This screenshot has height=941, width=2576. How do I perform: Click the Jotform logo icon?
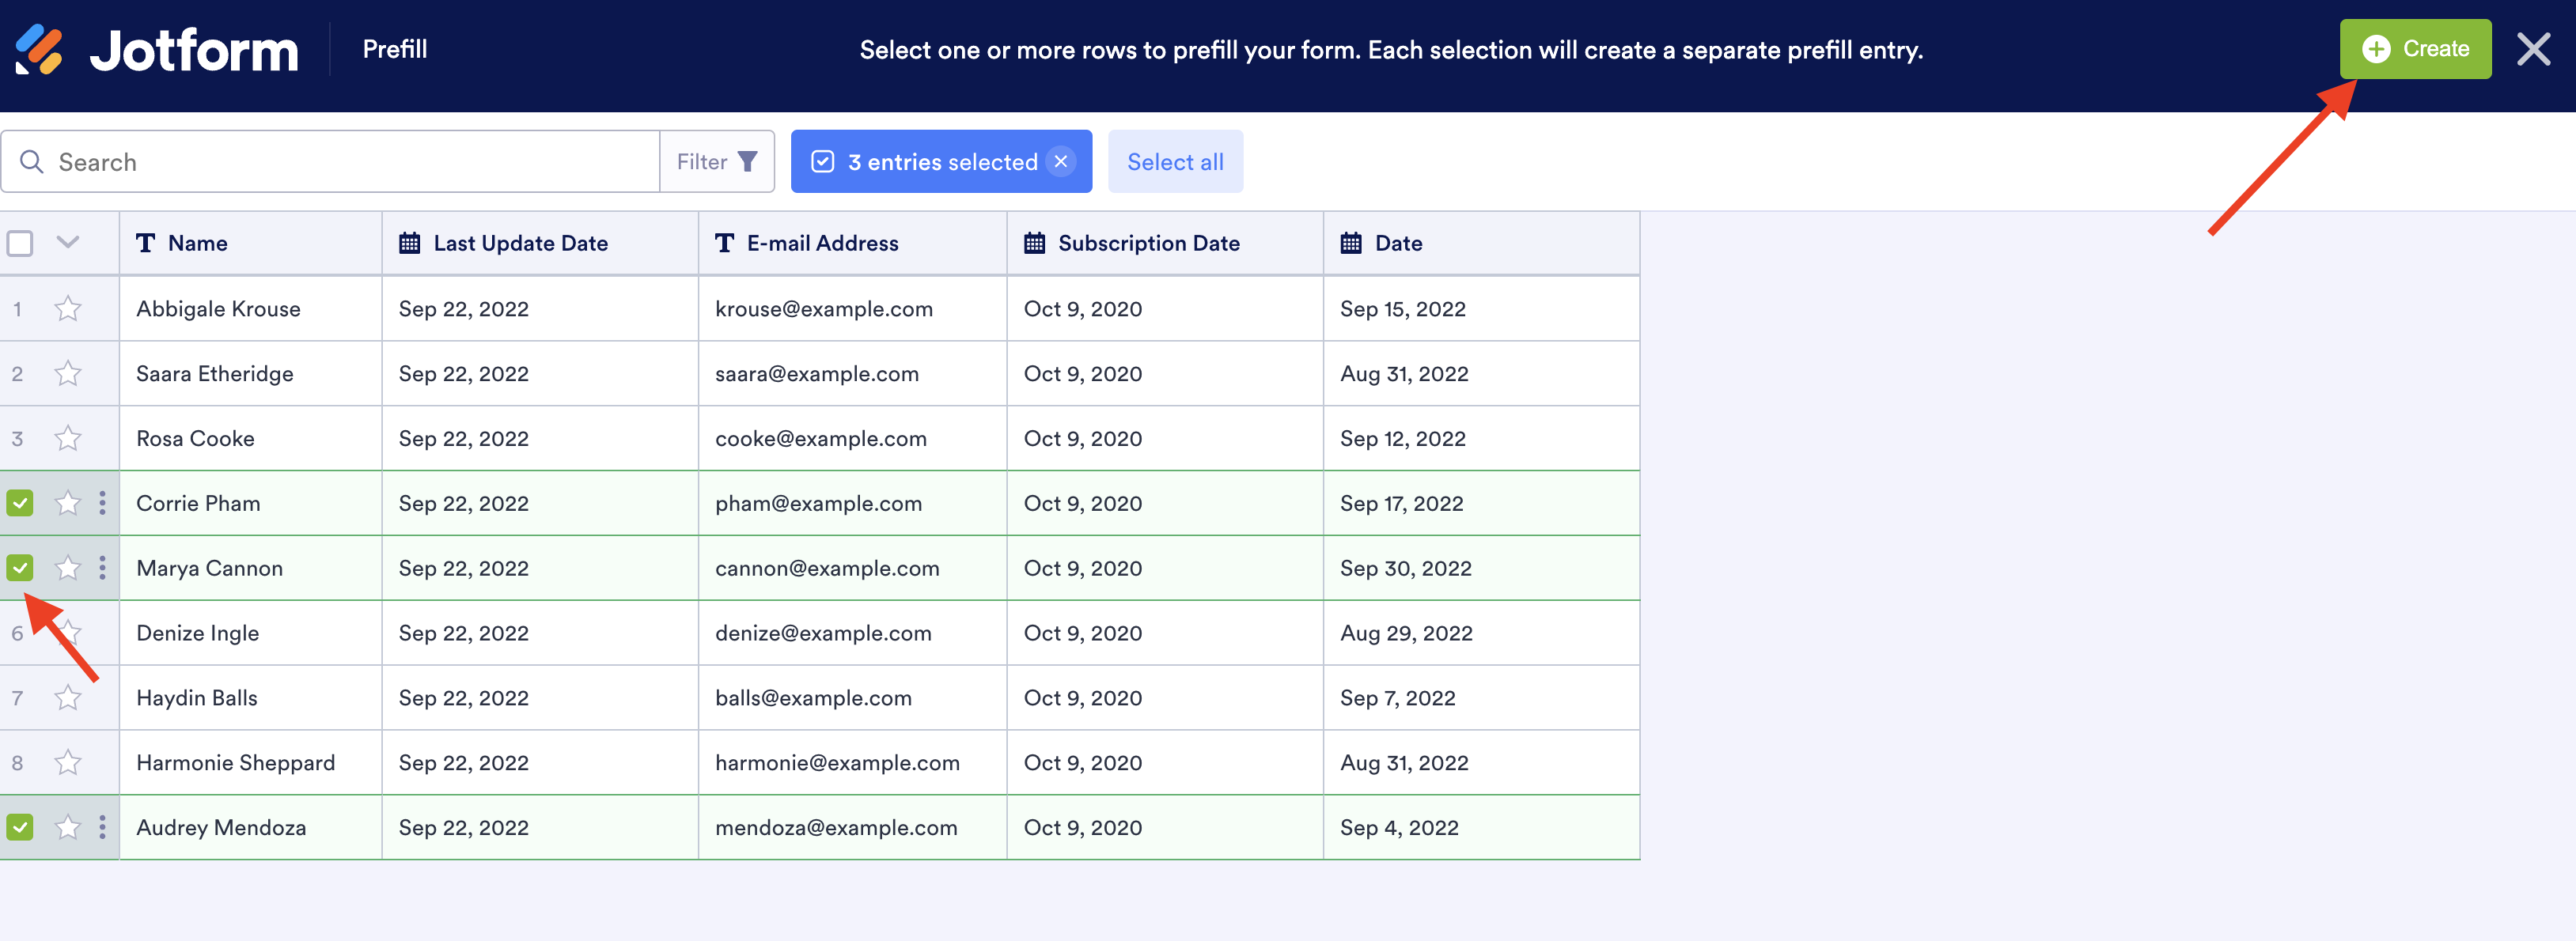point(40,49)
